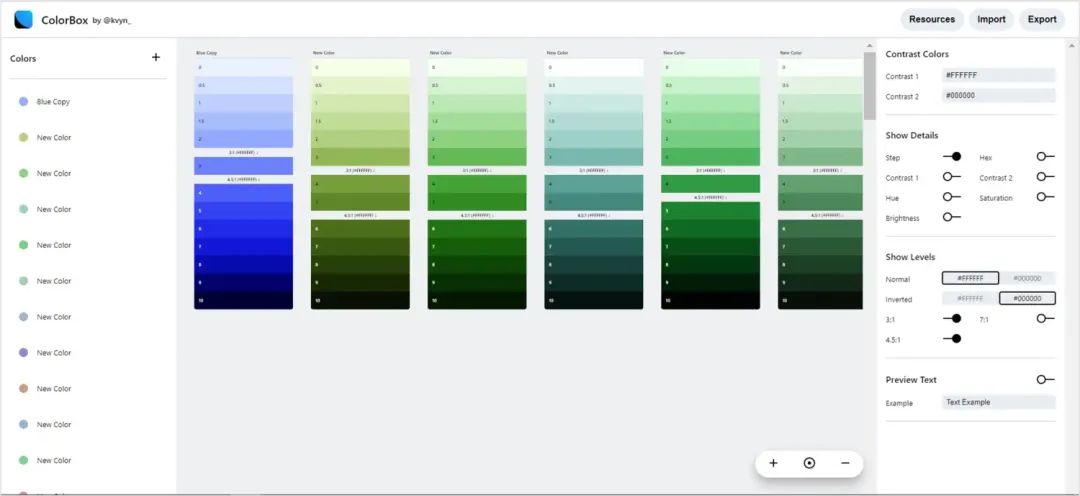This screenshot has width=1080, height=496.
Task: Click the Blue Copy palette step 3 swatch
Action: [x=243, y=166]
